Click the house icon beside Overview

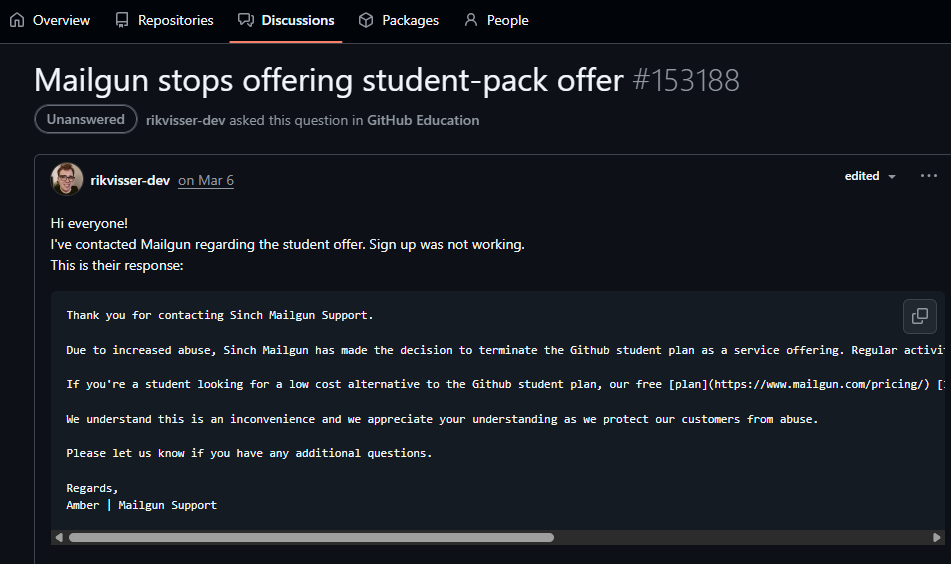click(17, 20)
